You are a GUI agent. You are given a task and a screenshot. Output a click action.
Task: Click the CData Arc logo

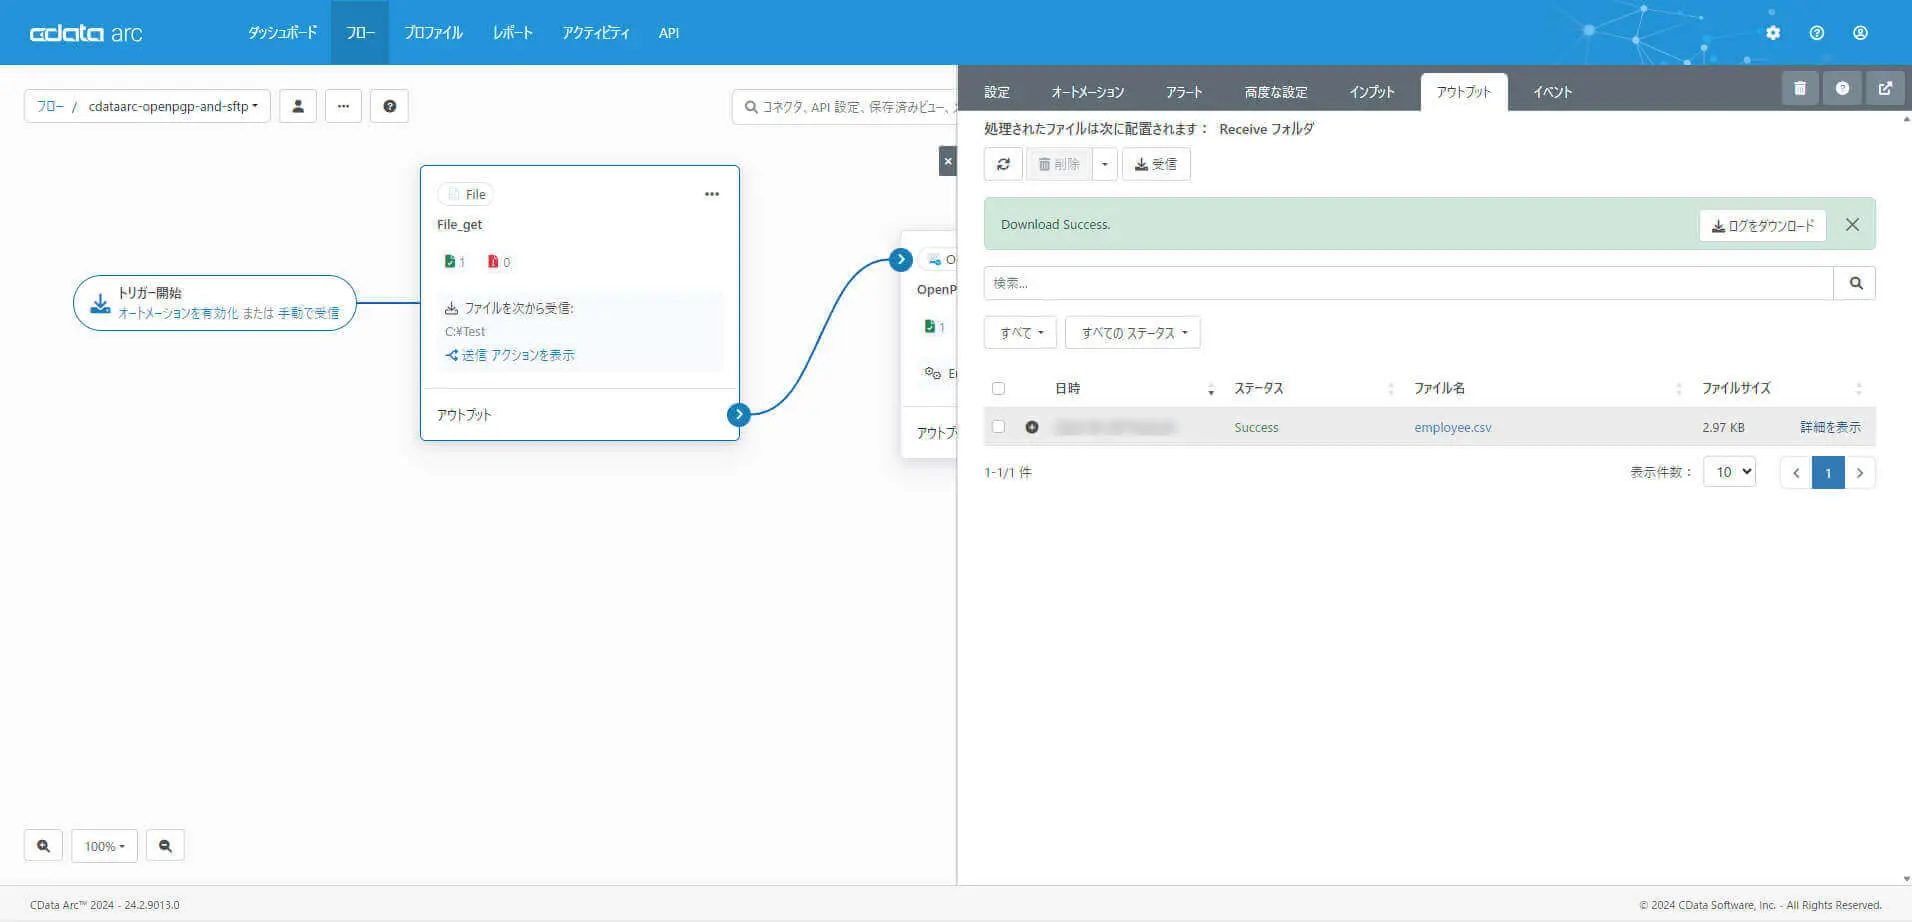pos(86,33)
